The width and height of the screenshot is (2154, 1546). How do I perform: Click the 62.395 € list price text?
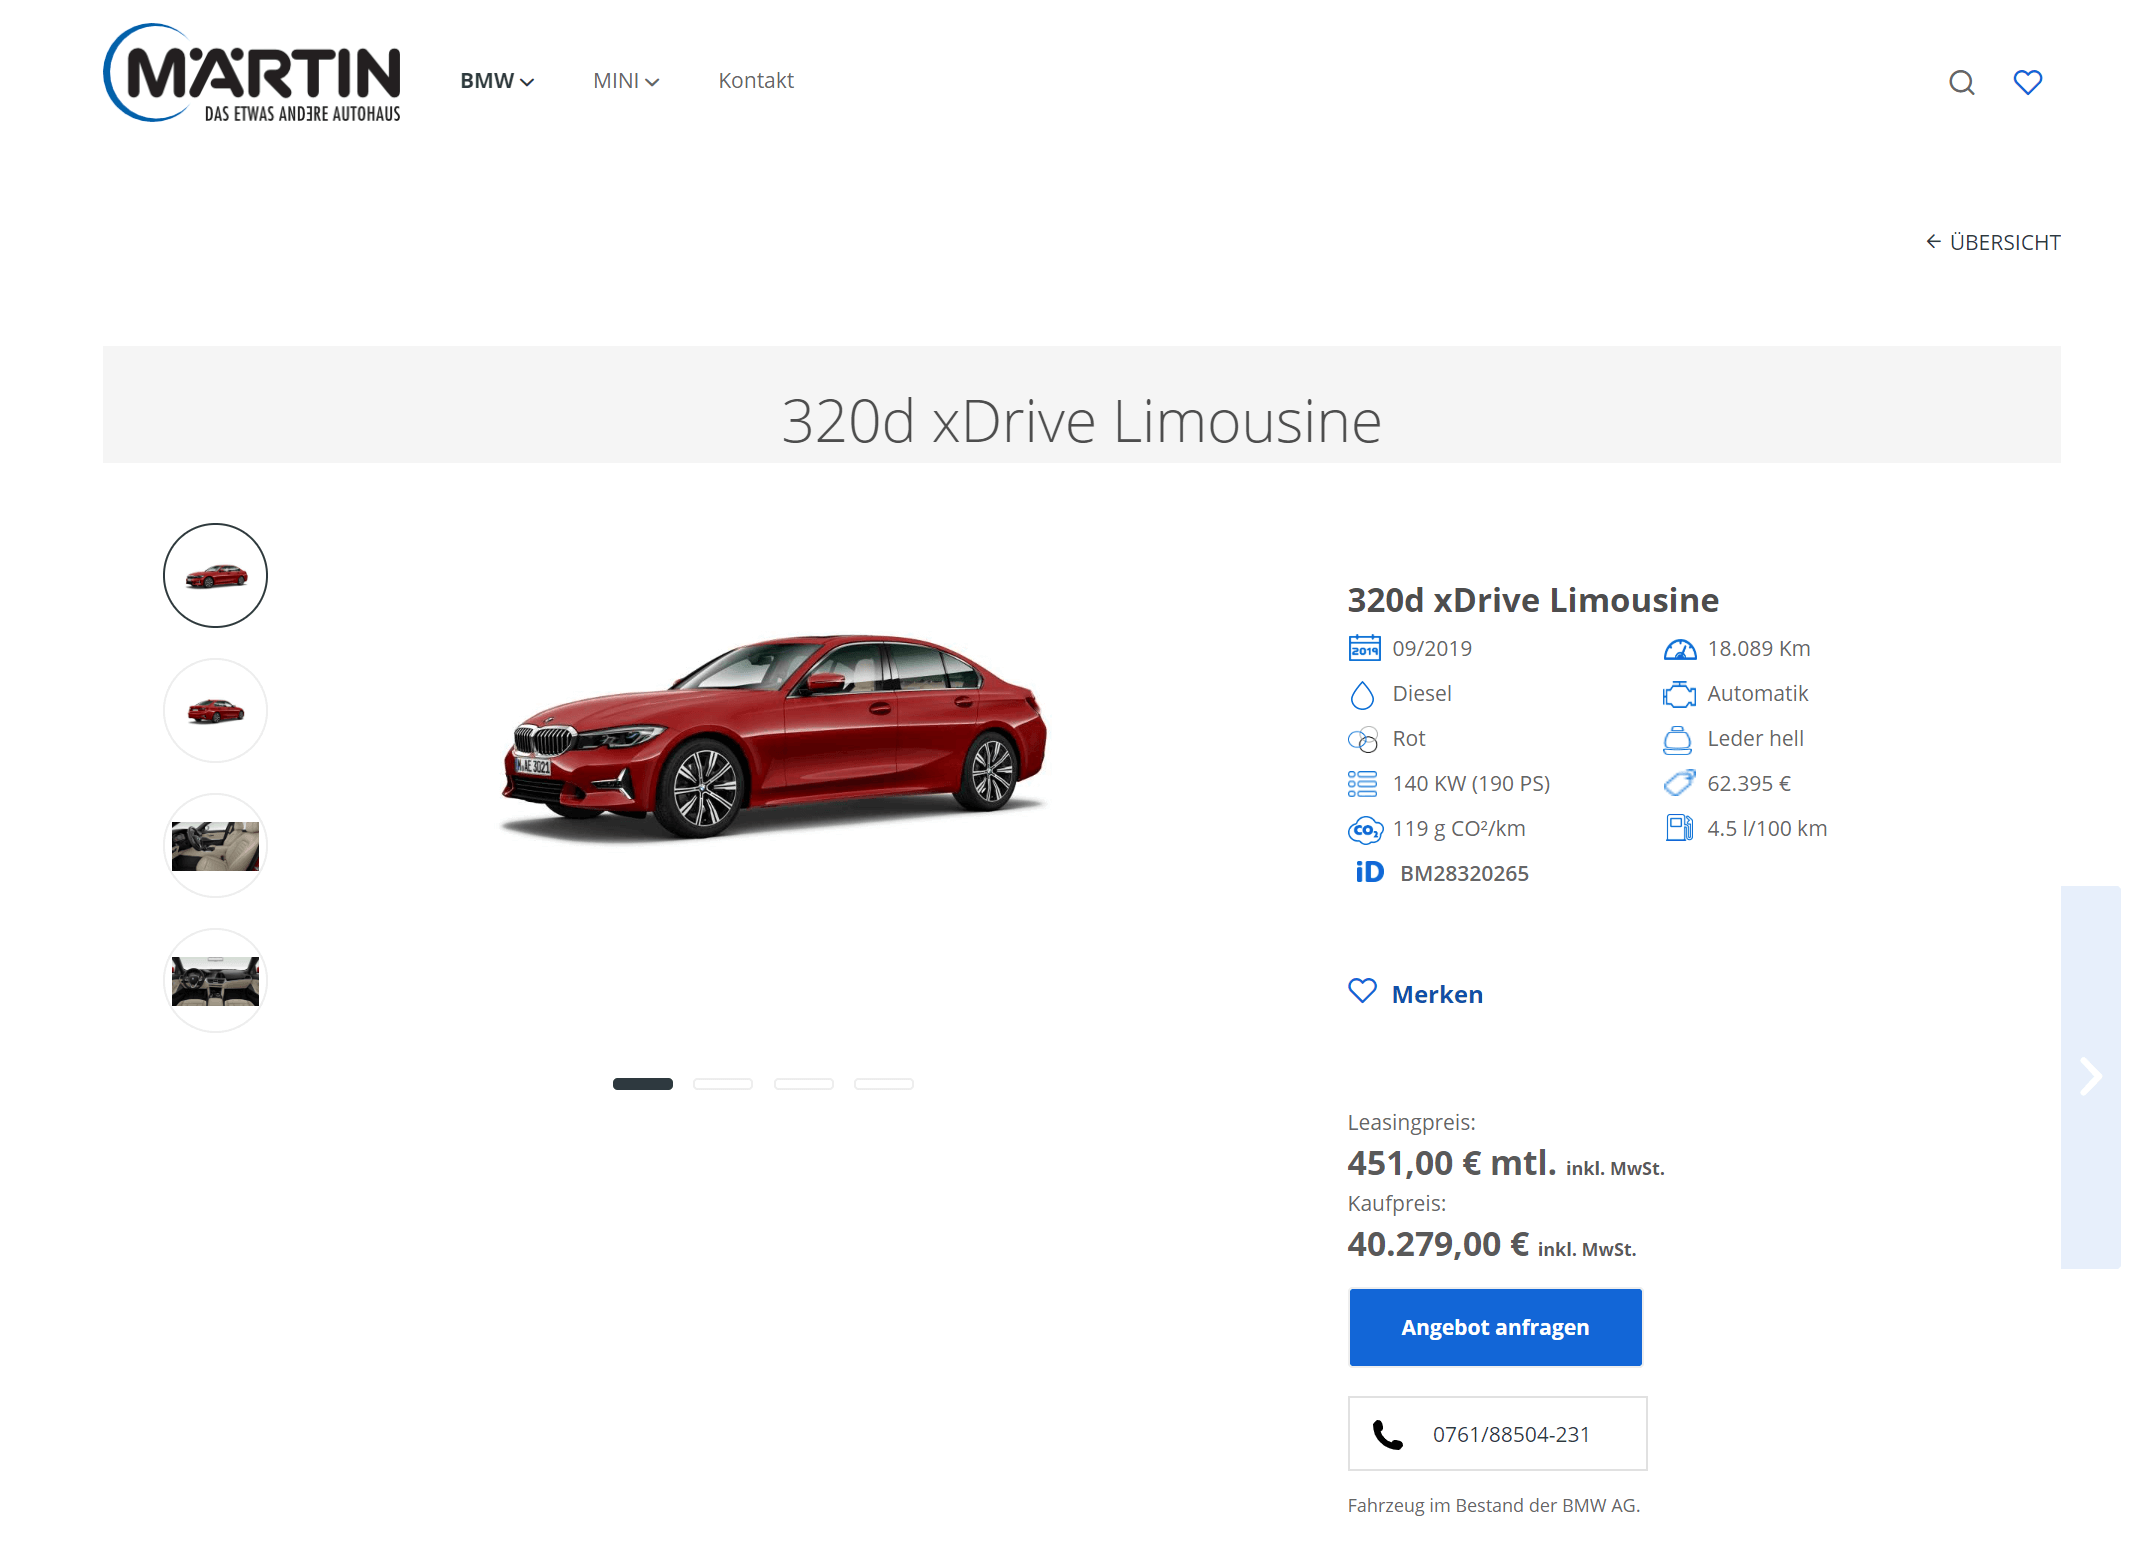(x=1749, y=783)
